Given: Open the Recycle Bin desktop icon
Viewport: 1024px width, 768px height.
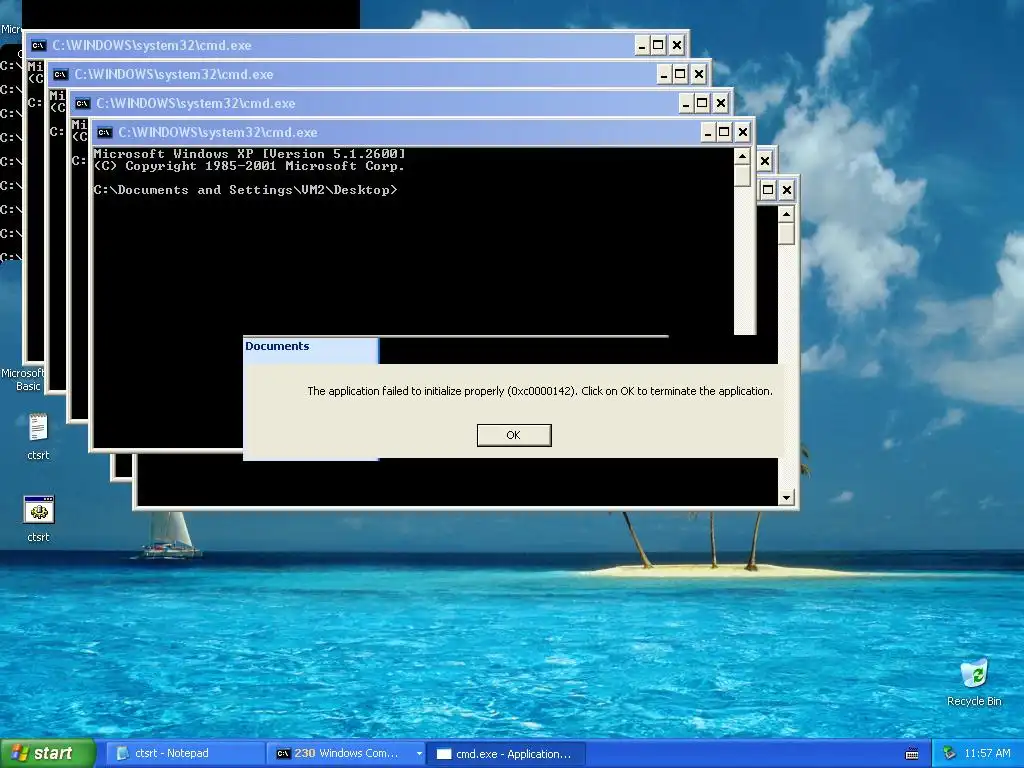Looking at the screenshot, I should [x=974, y=683].
